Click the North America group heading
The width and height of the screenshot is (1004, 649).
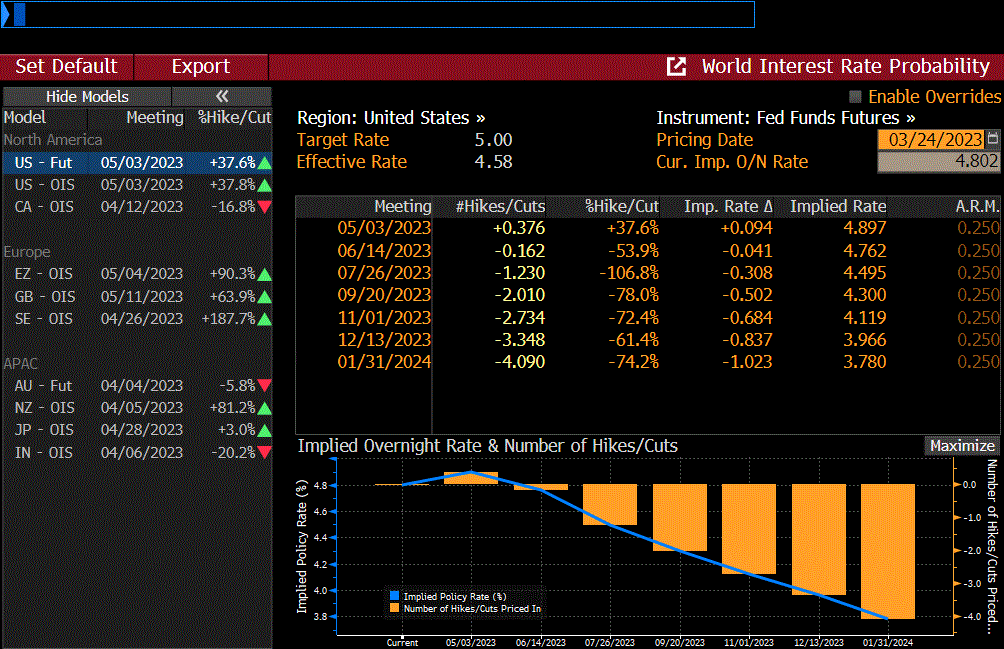(53, 140)
